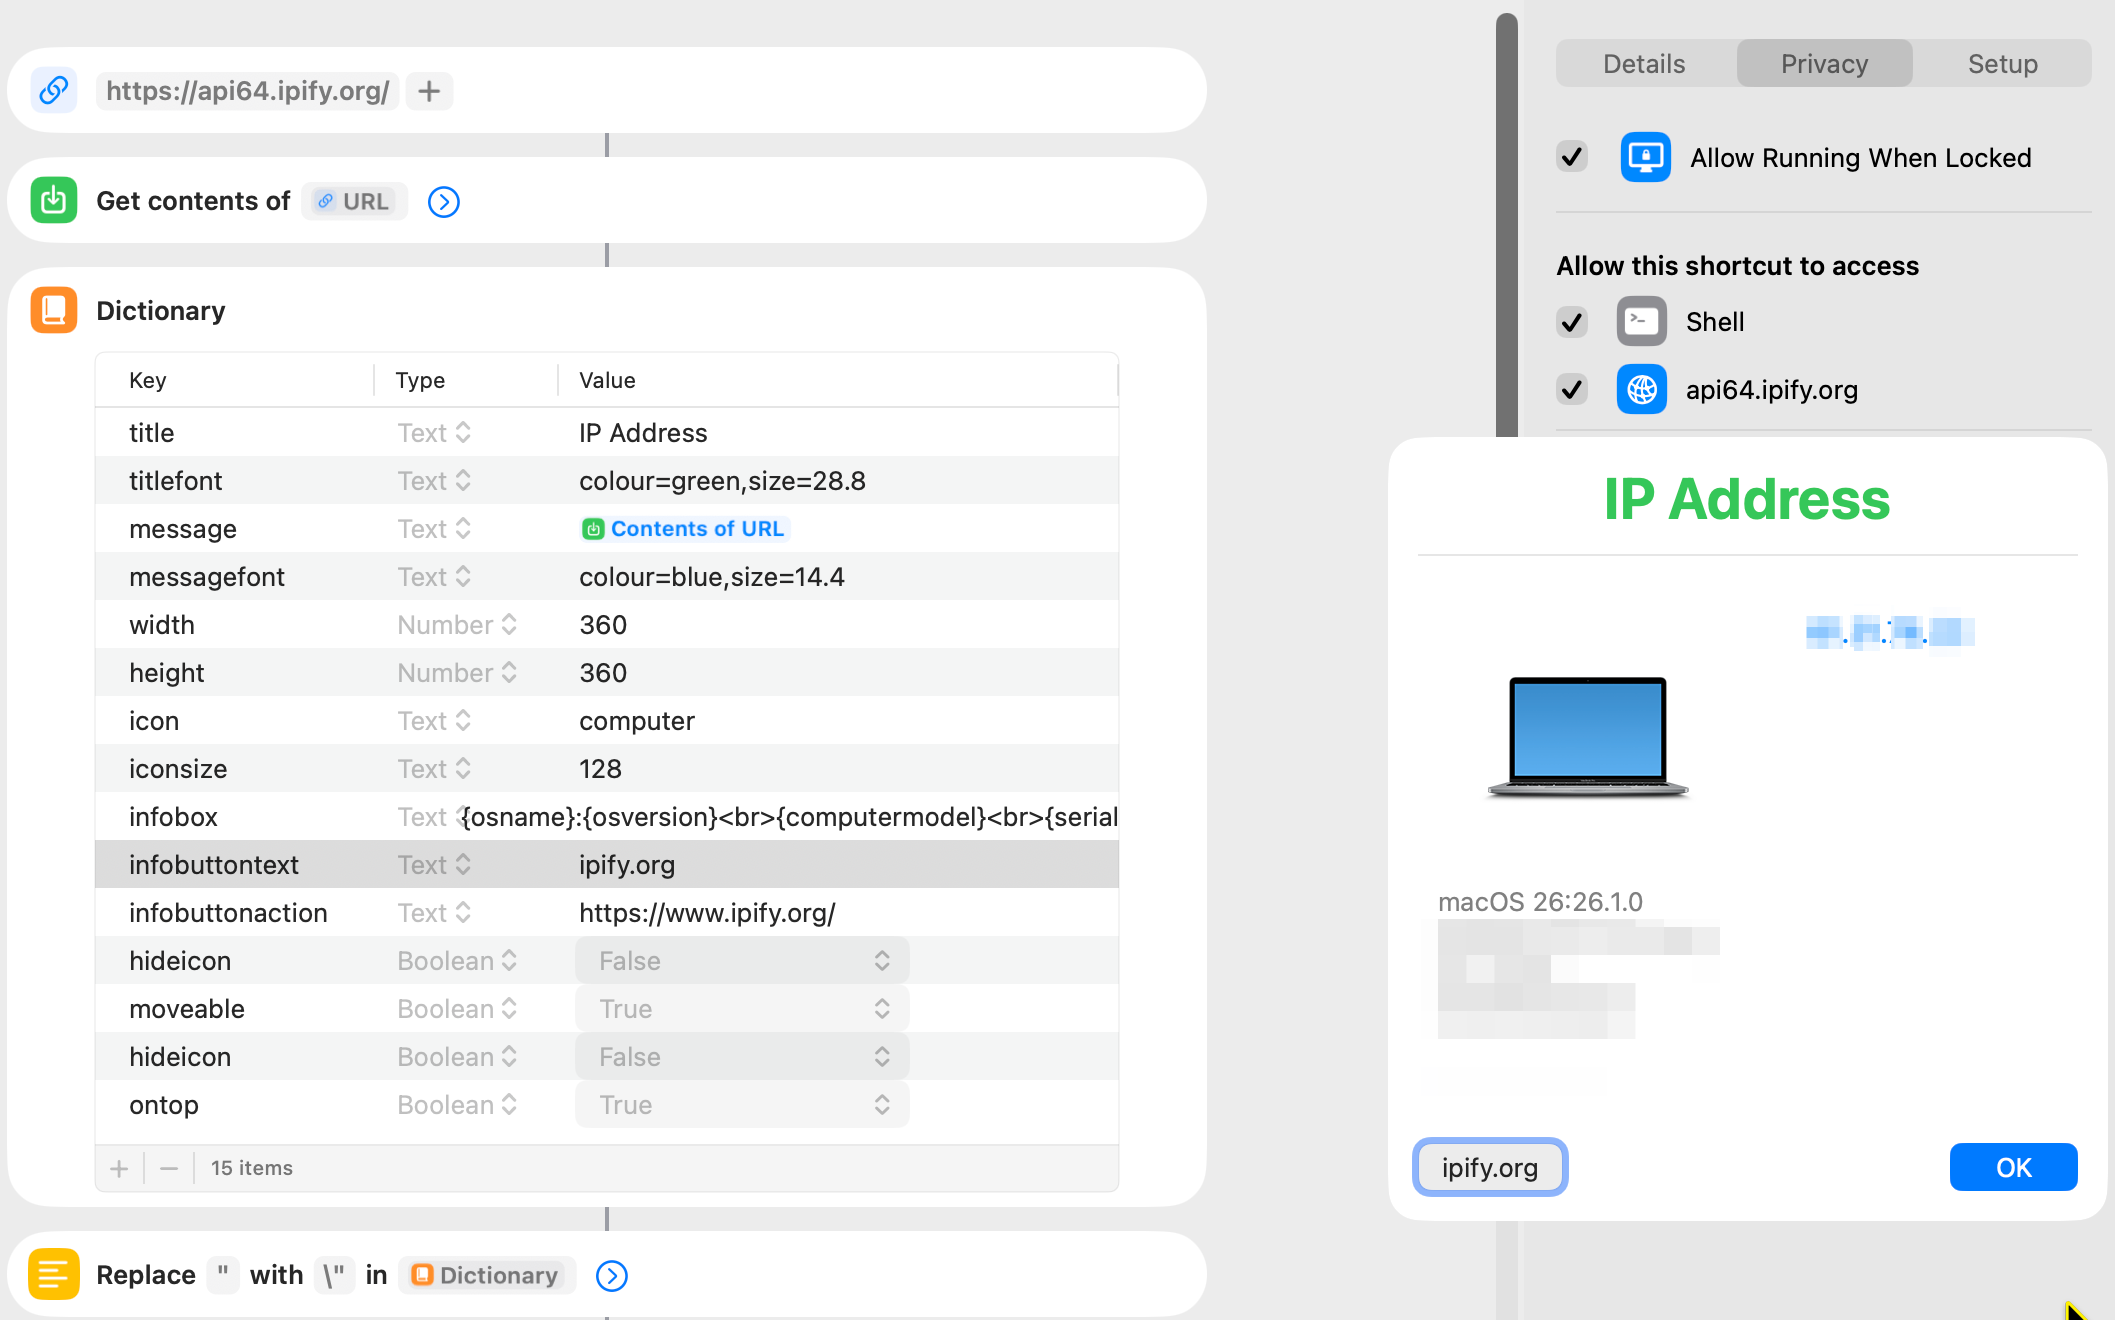Click the ipify.org info button
Screen dimensions: 2115x1320
coord(1489,1167)
